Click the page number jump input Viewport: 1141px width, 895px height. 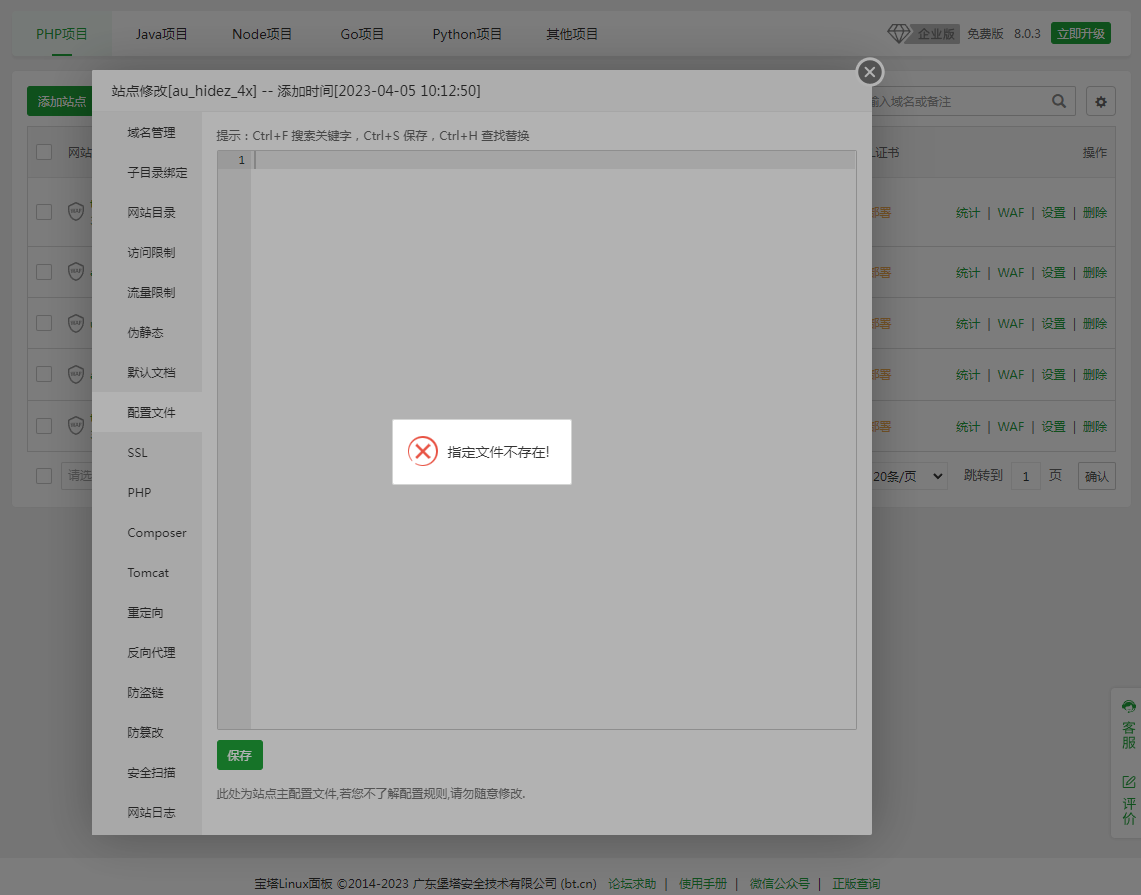click(x=1026, y=476)
